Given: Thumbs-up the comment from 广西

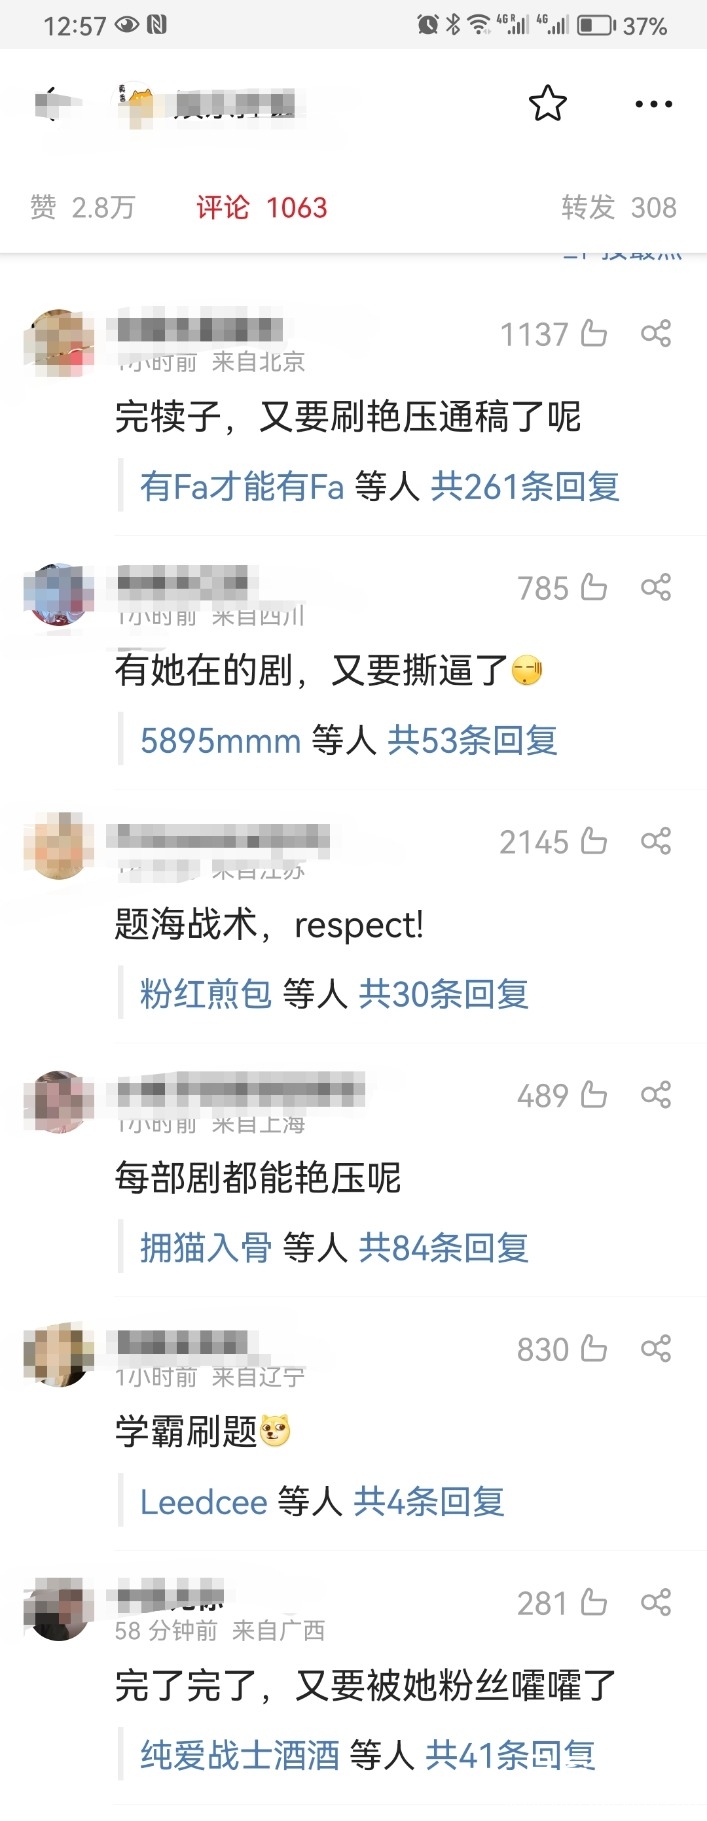Looking at the screenshot, I should 594,1603.
